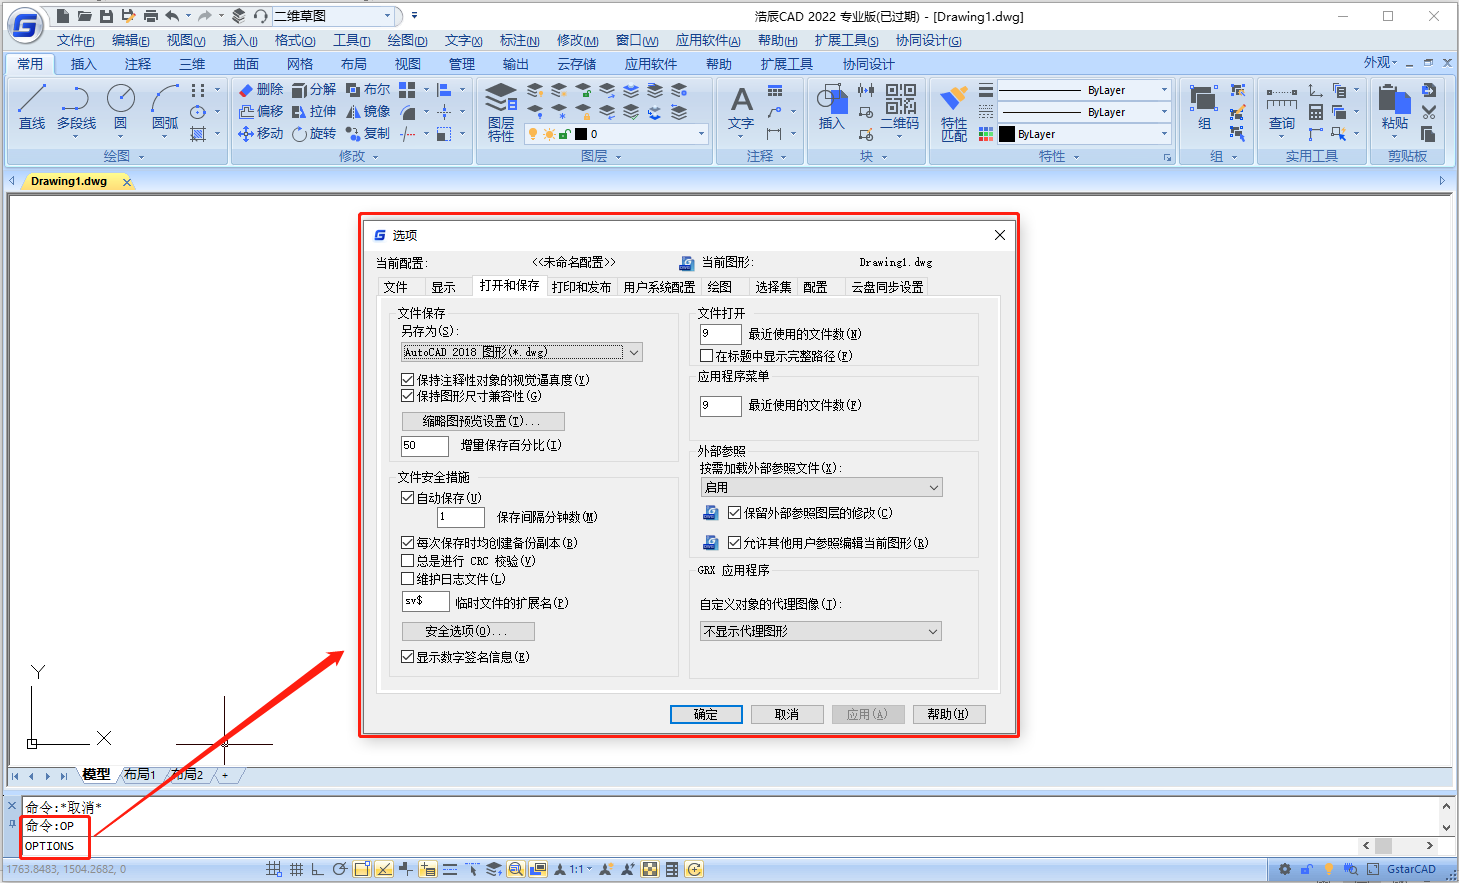The height and width of the screenshot is (883, 1459).
Task: Click the 取消 button in Options dialog
Action: pyautogui.click(x=787, y=714)
